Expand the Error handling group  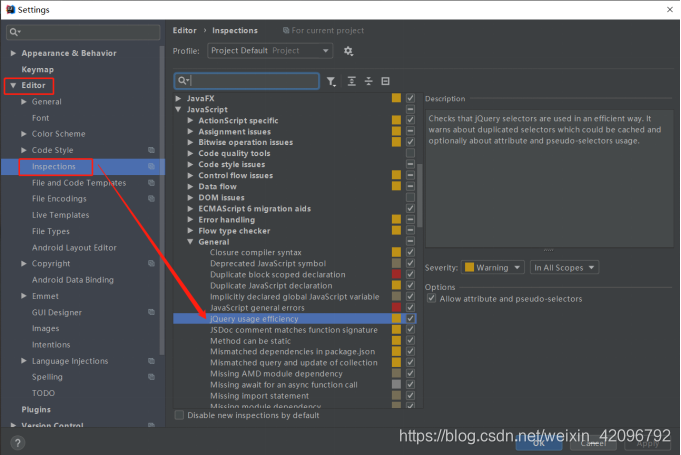click(190, 220)
